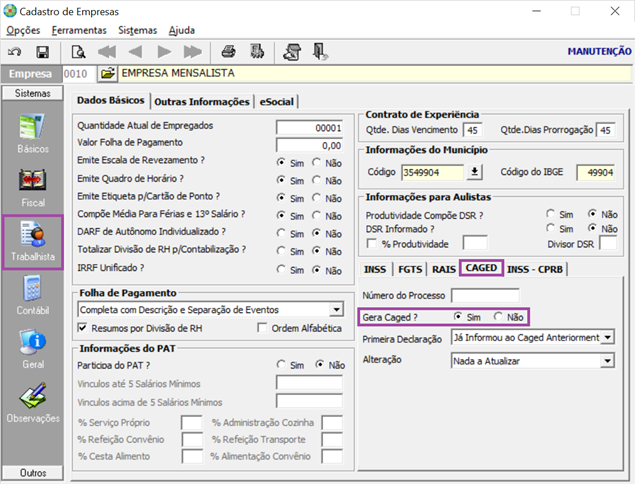Click the printer icon in toolbar
This screenshot has width=635, height=484.
pyautogui.click(x=229, y=51)
